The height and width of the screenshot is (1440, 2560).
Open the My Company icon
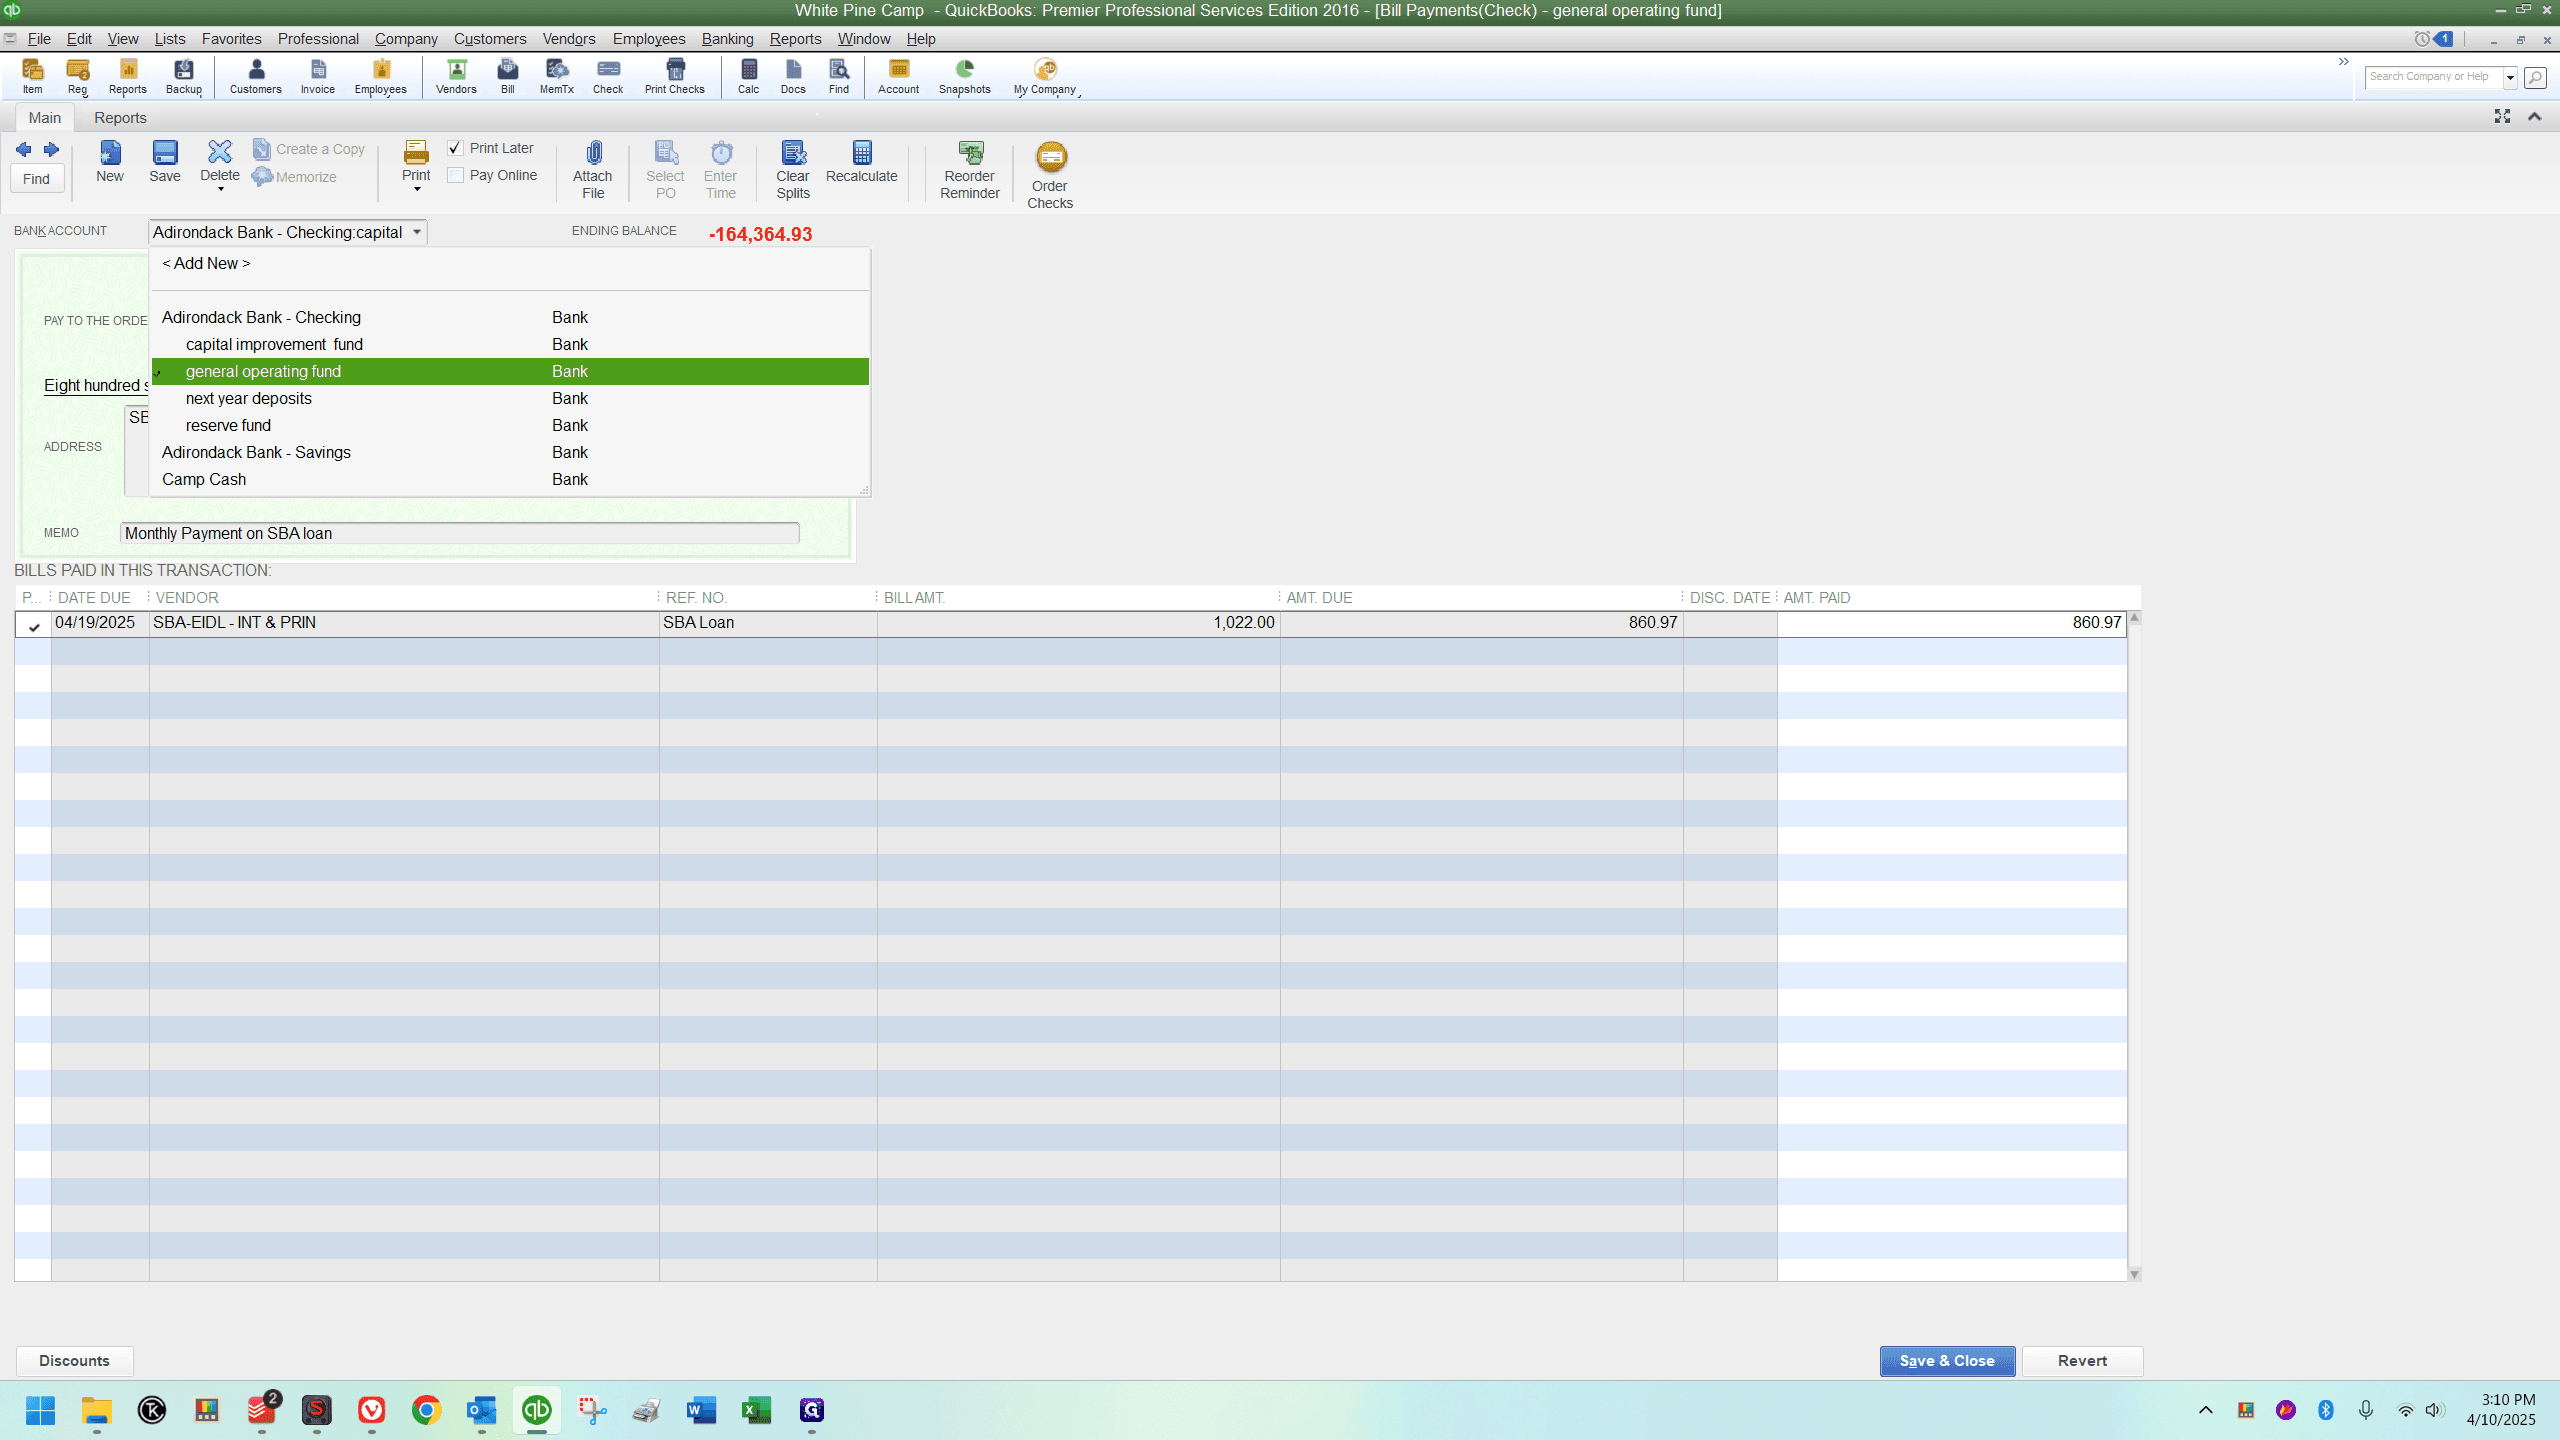1045,76
